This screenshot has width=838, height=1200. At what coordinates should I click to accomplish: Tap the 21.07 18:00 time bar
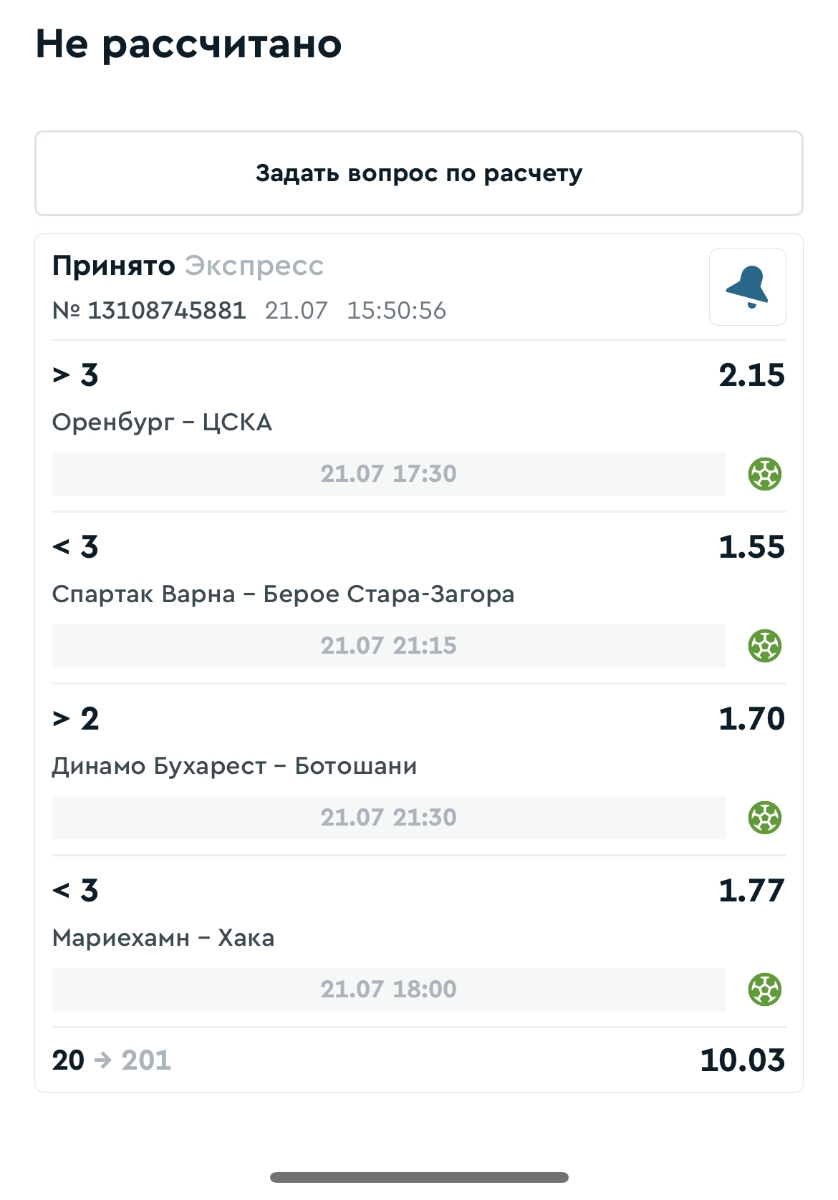(x=388, y=990)
